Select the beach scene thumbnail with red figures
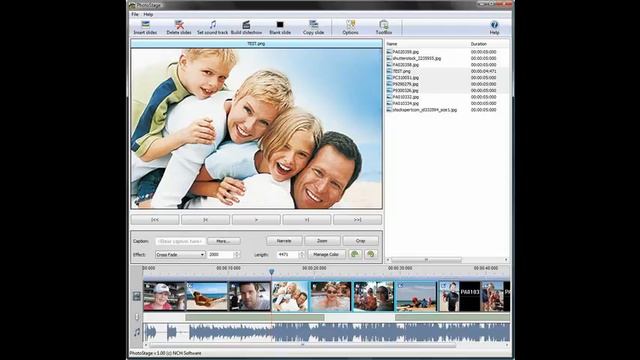 416,296
